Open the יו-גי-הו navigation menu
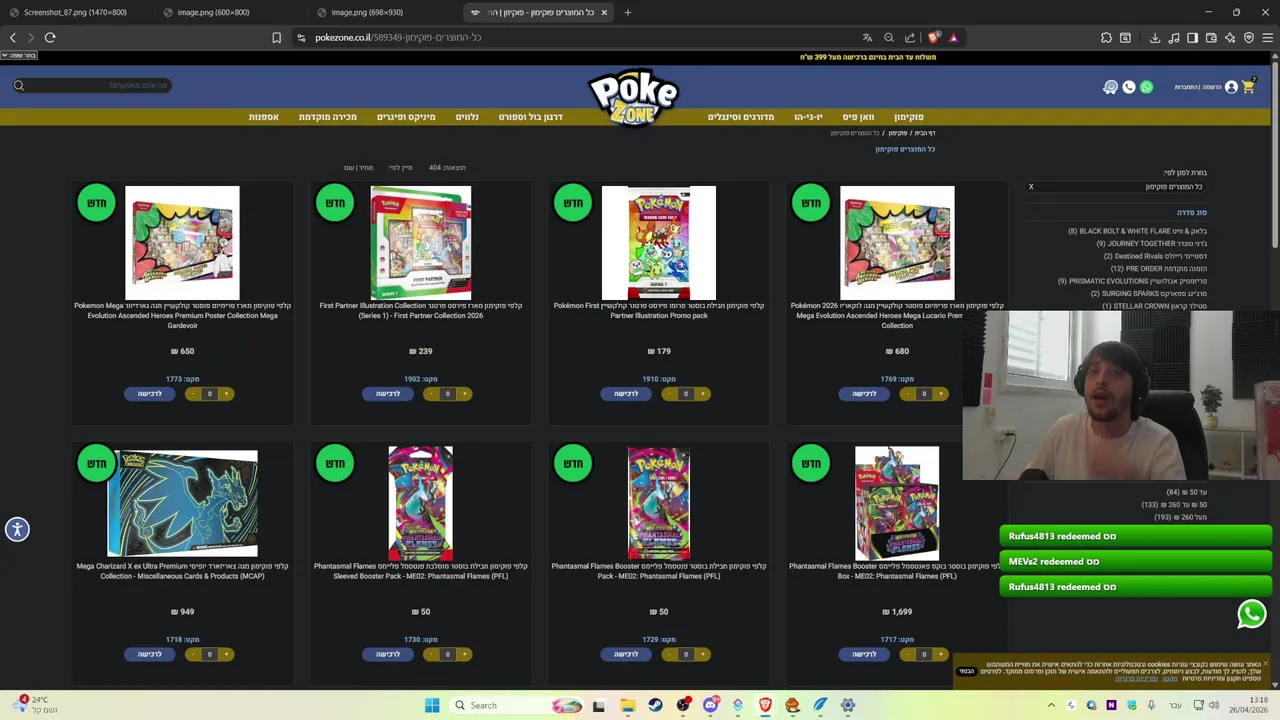This screenshot has height=720, width=1280. [x=808, y=117]
